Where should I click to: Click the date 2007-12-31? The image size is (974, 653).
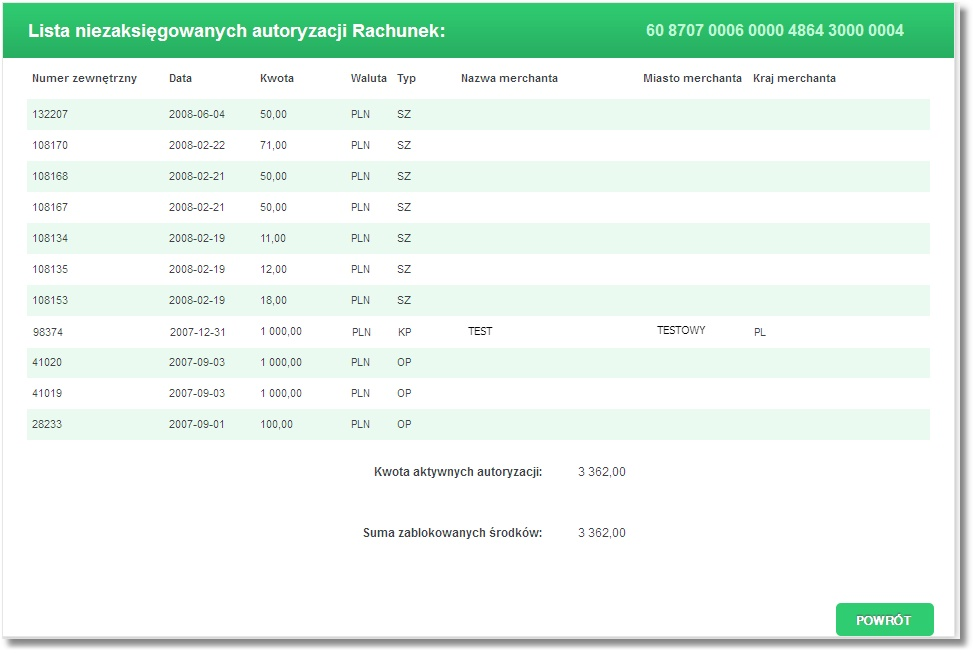click(x=198, y=332)
